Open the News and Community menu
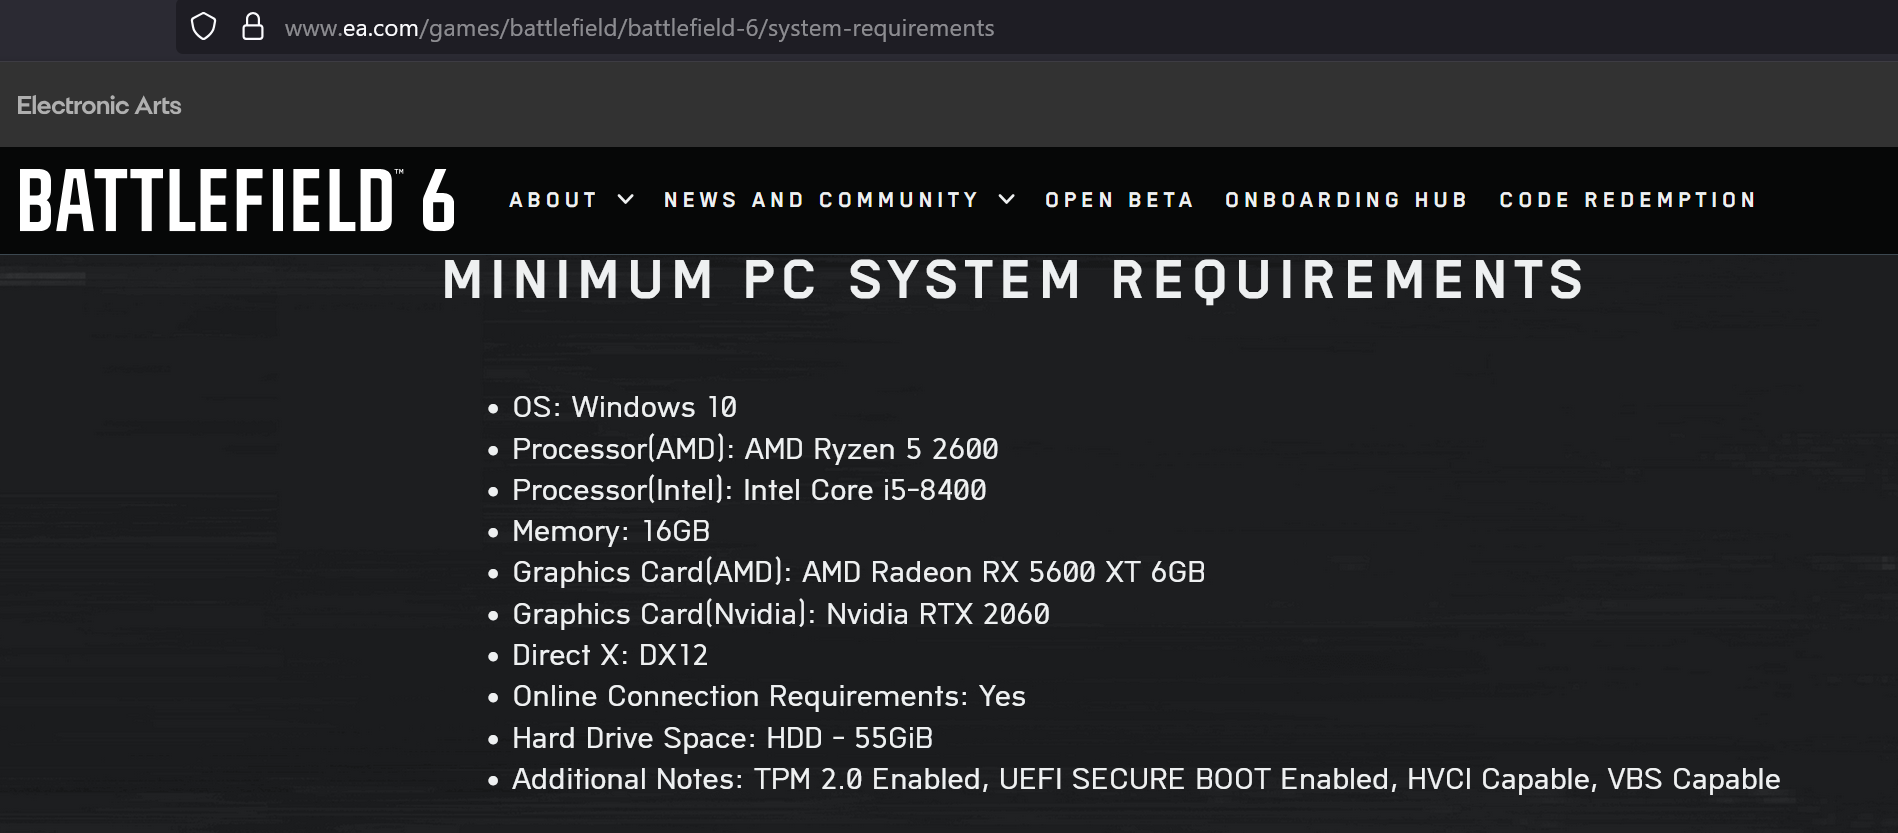Screen dimensions: 1898x833 821,200
